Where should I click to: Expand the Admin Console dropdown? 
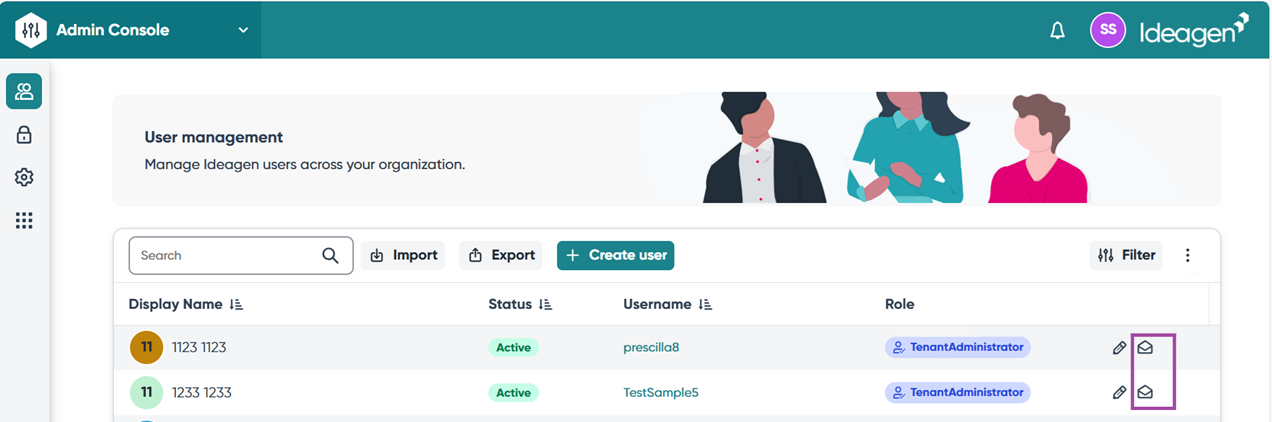coord(243,30)
